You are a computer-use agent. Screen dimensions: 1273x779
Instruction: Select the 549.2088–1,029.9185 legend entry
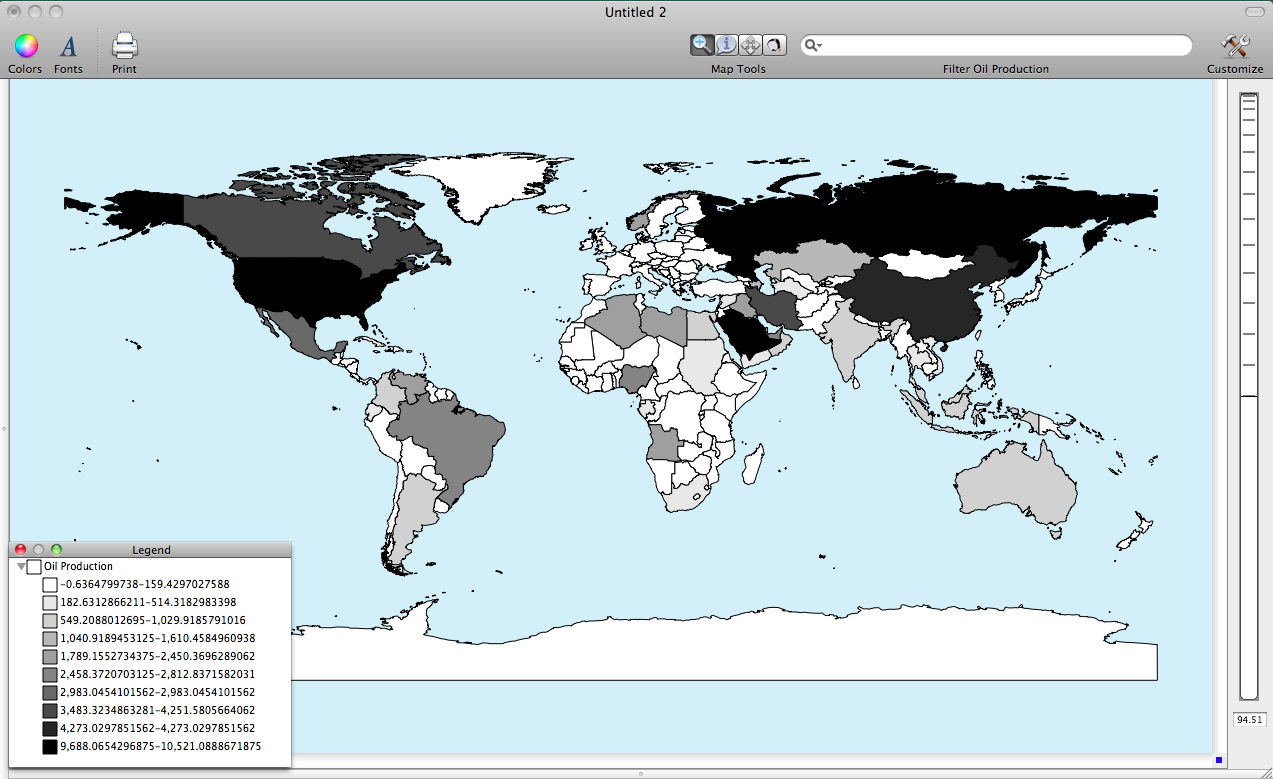tap(152, 620)
